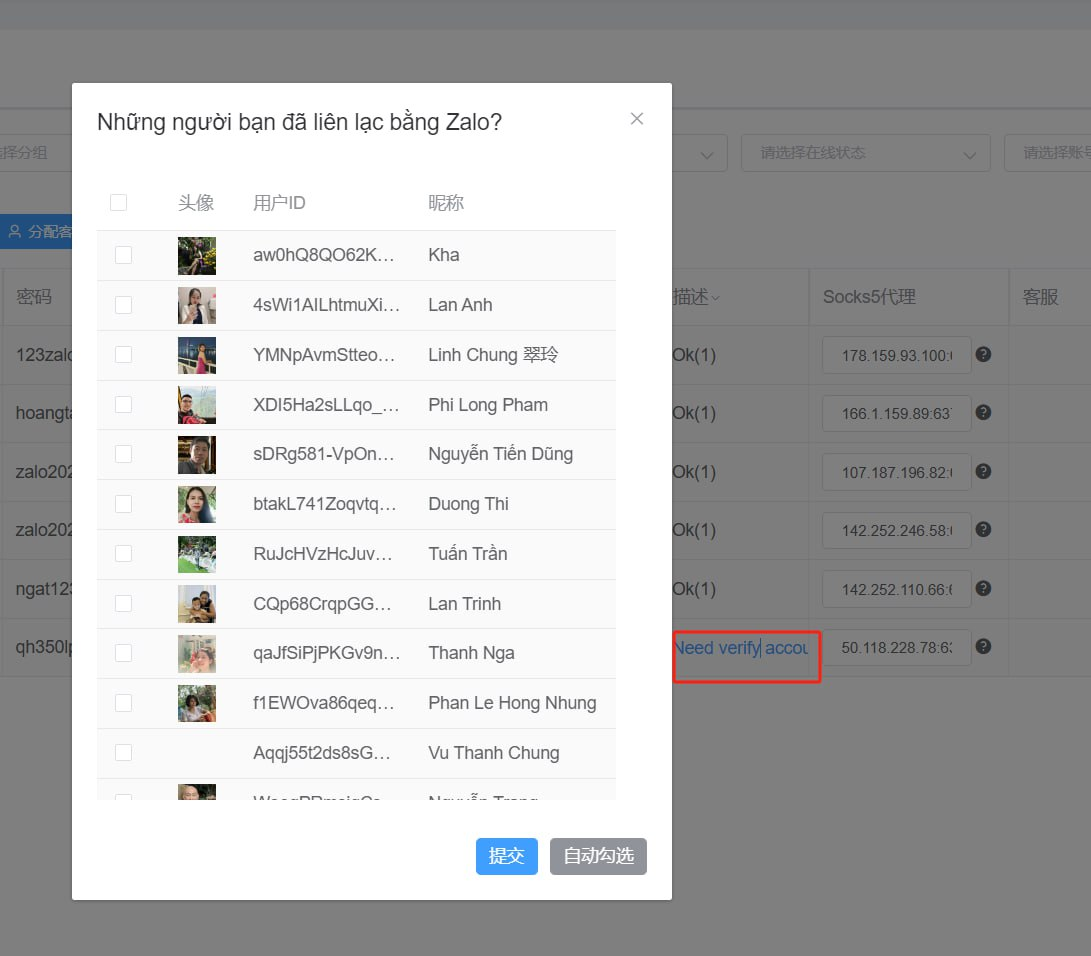Click help icon beside proxy 142.252.110.66

(983, 588)
